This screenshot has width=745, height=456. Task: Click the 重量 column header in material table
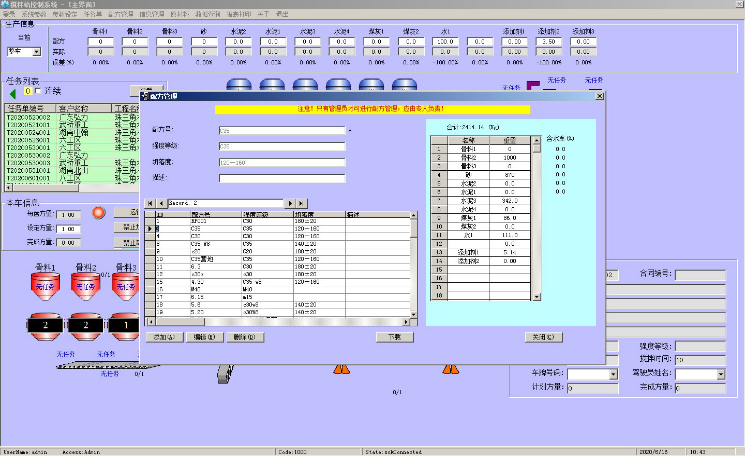pos(509,140)
